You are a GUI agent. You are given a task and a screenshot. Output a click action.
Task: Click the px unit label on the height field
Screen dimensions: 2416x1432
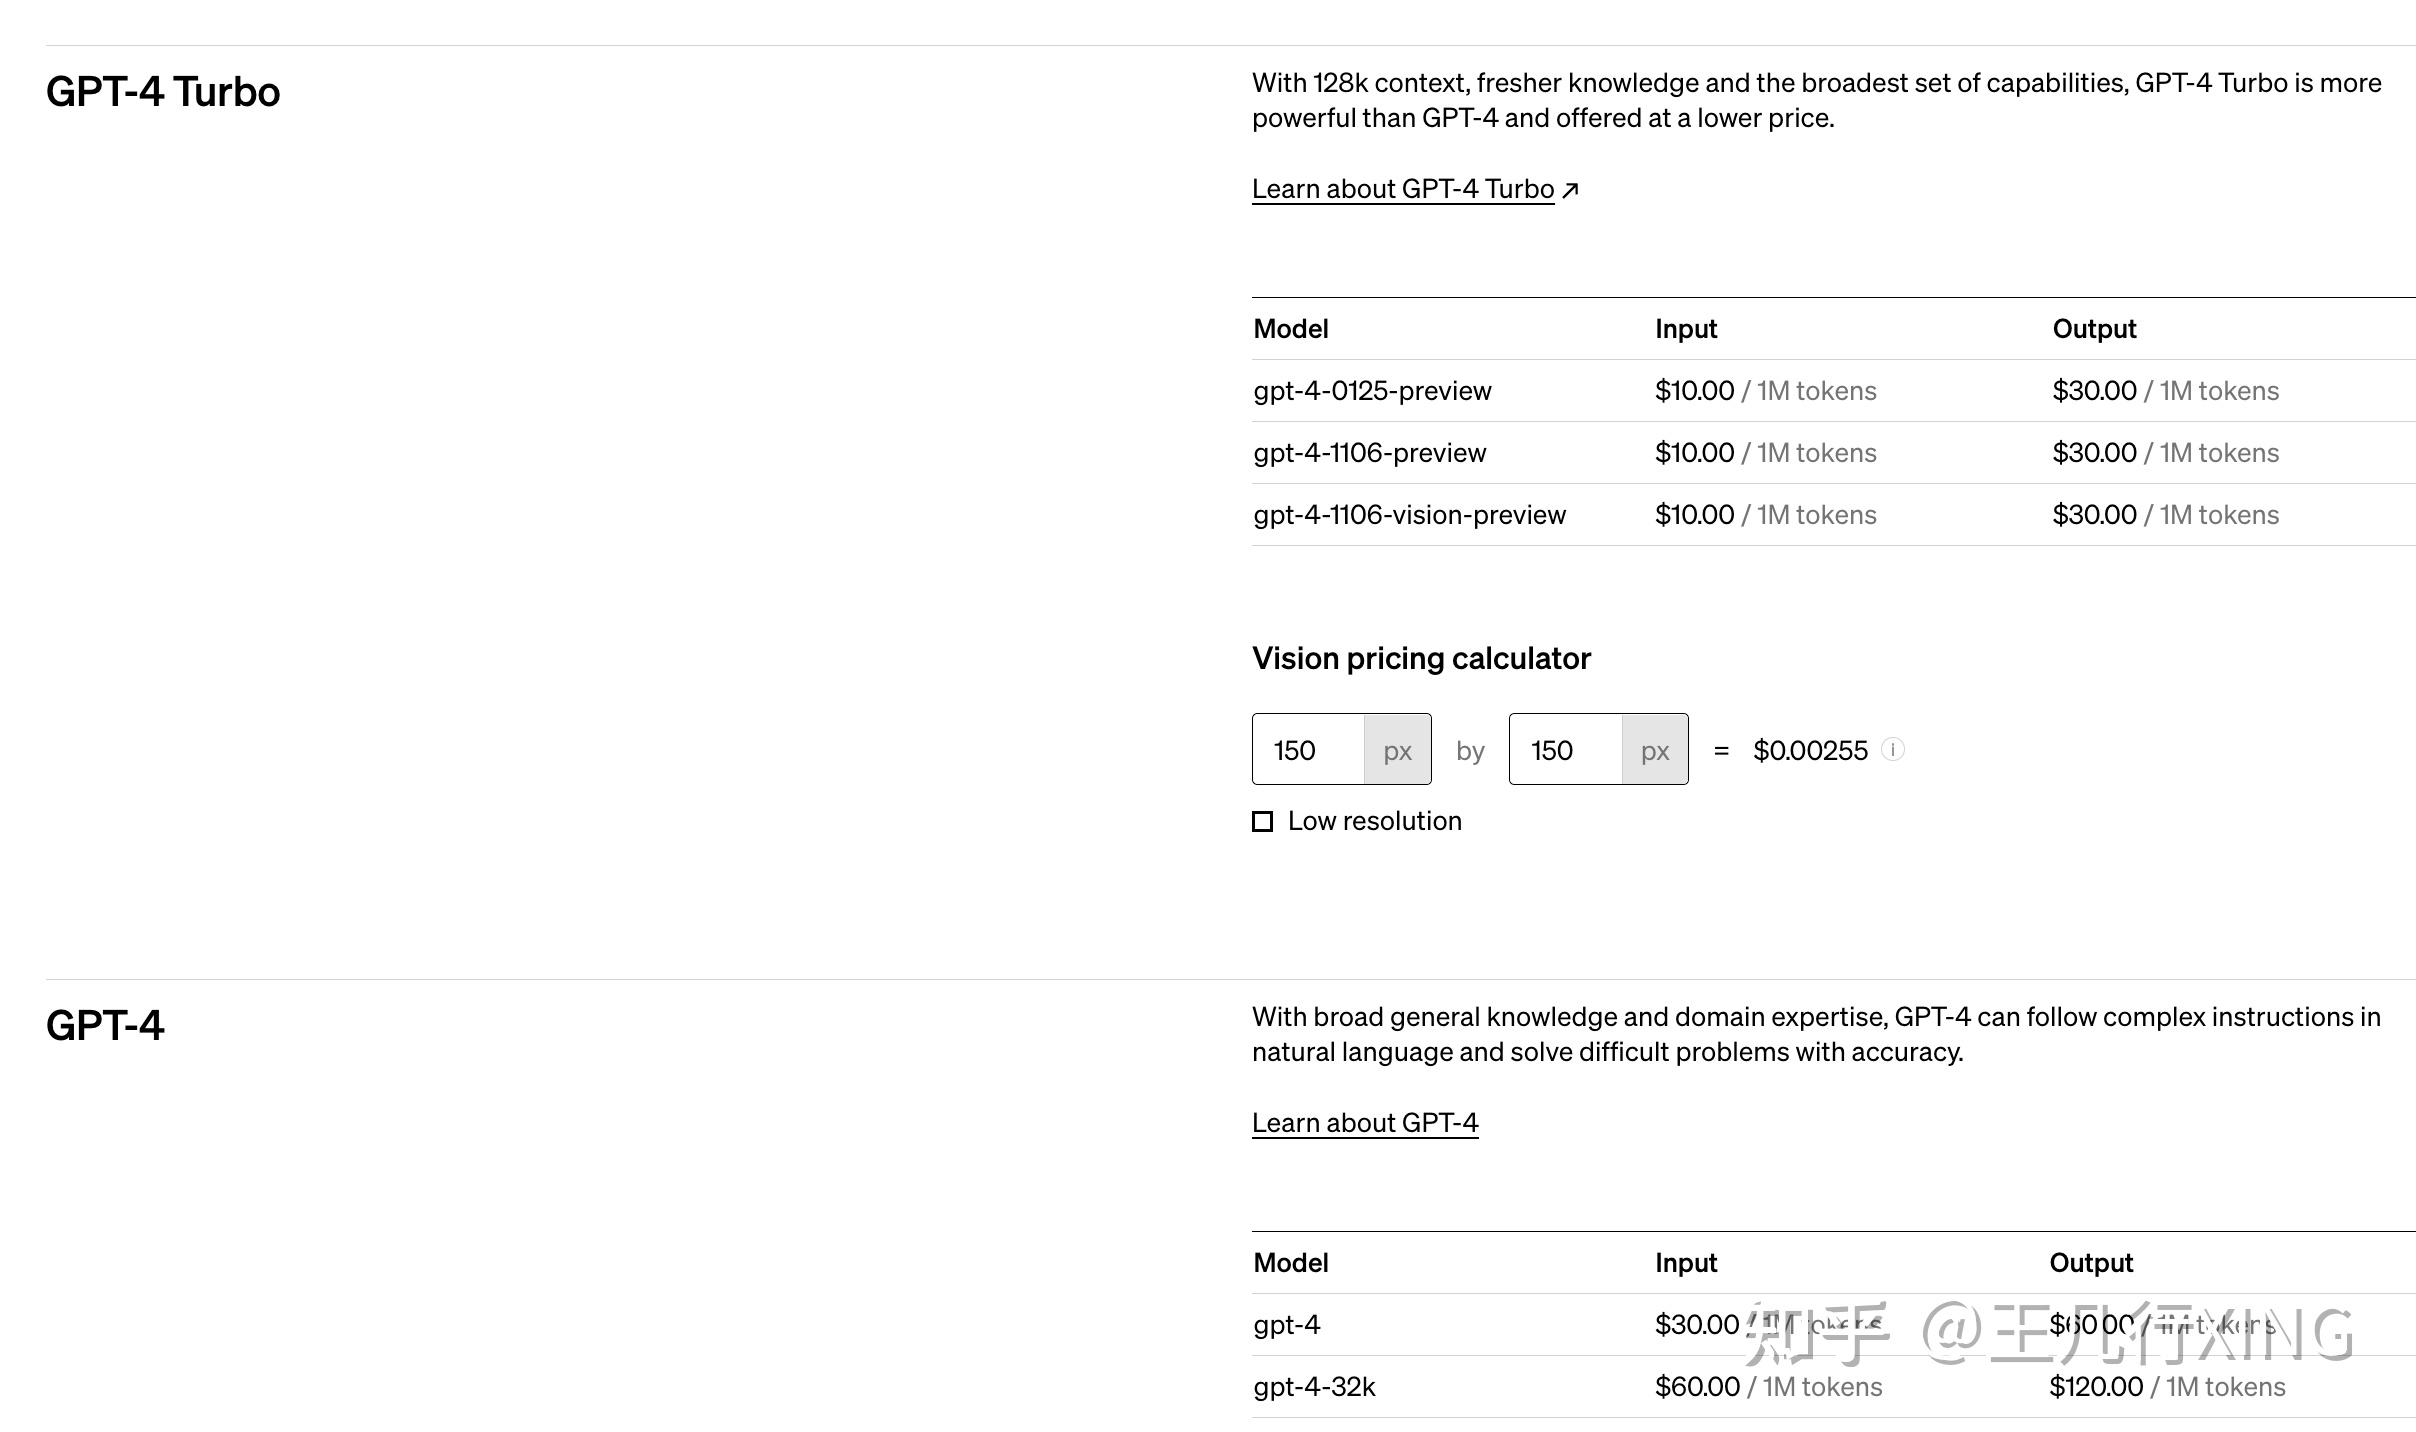(x=1654, y=749)
